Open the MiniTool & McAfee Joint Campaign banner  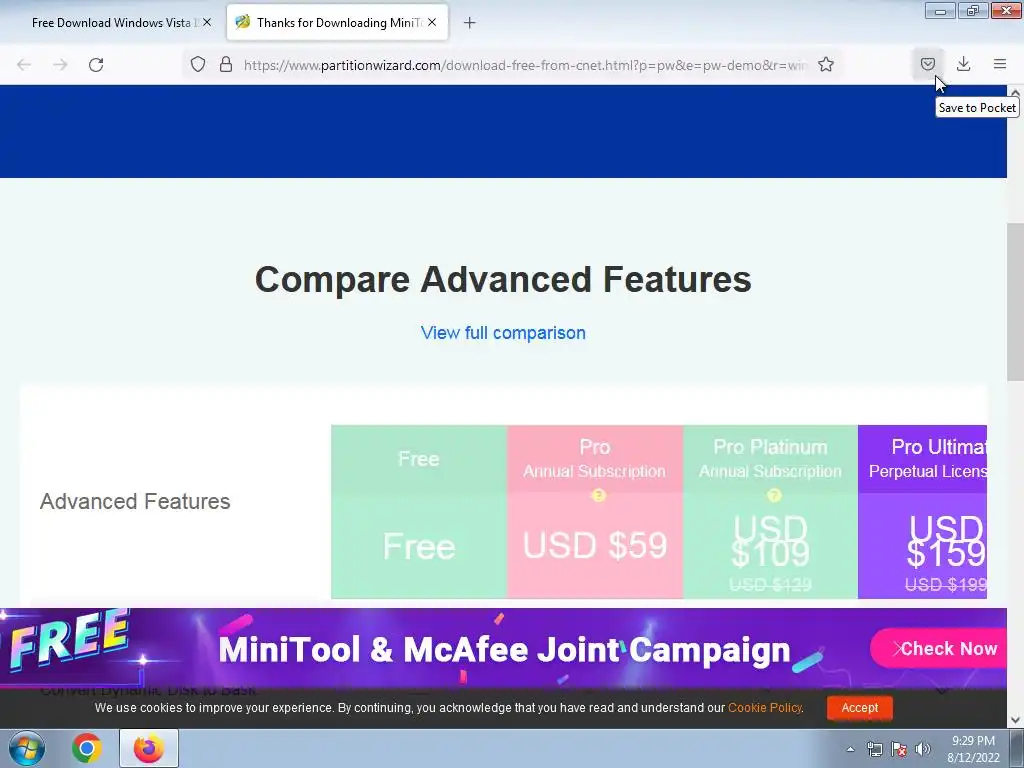[504, 649]
